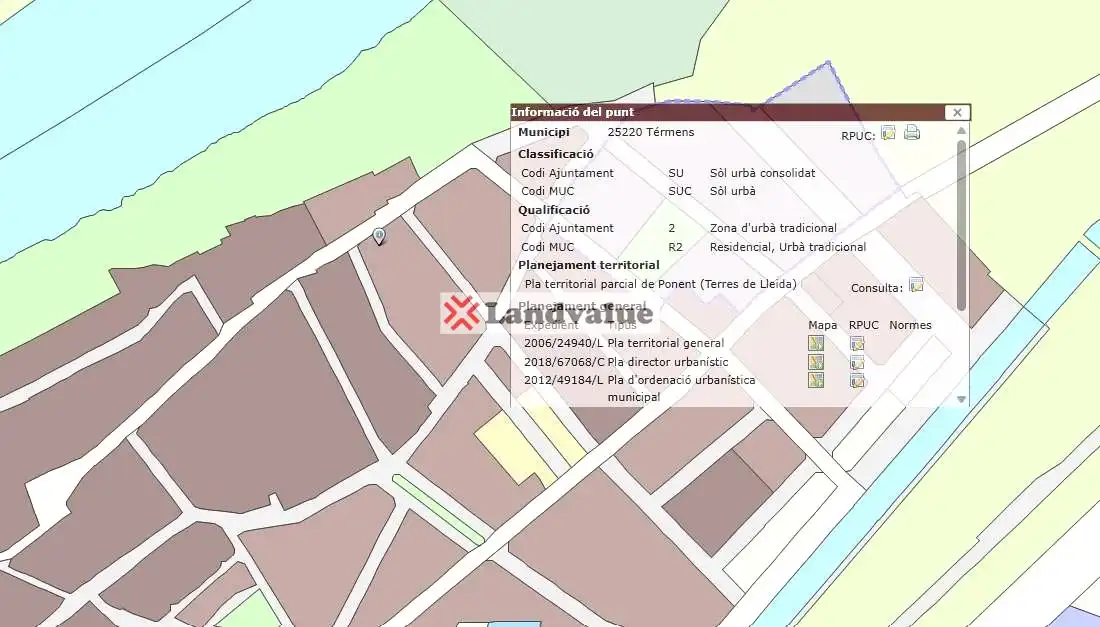Open Mapa icon for Pla d'ordenació urbanística
Image resolution: width=1100 pixels, height=627 pixels.
pyautogui.click(x=815, y=381)
